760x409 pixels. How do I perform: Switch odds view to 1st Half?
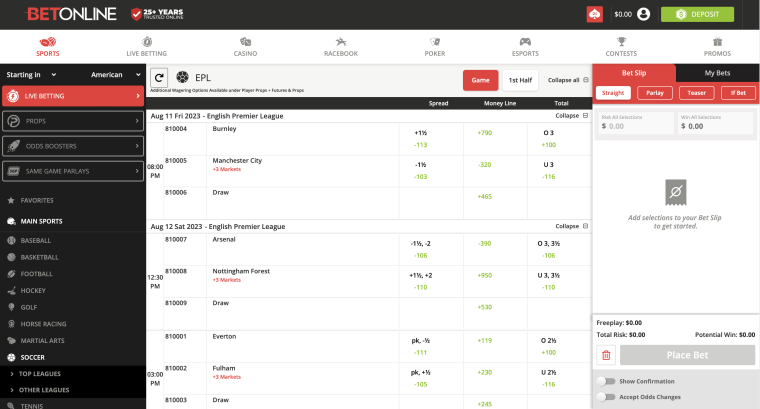click(520, 80)
